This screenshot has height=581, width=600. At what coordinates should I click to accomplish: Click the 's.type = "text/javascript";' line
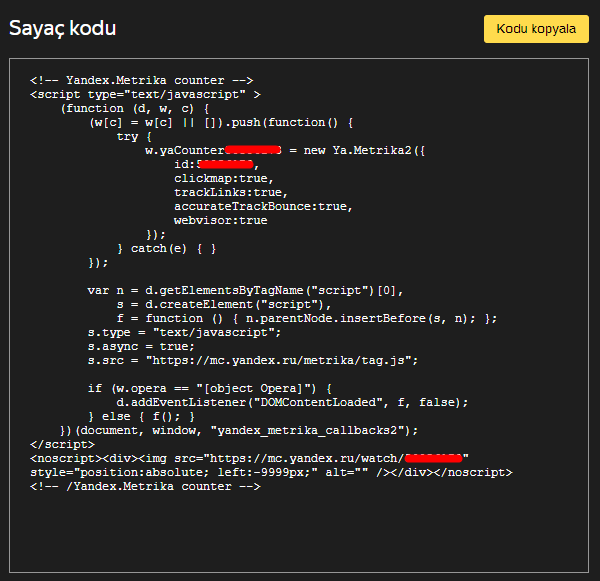pos(184,332)
